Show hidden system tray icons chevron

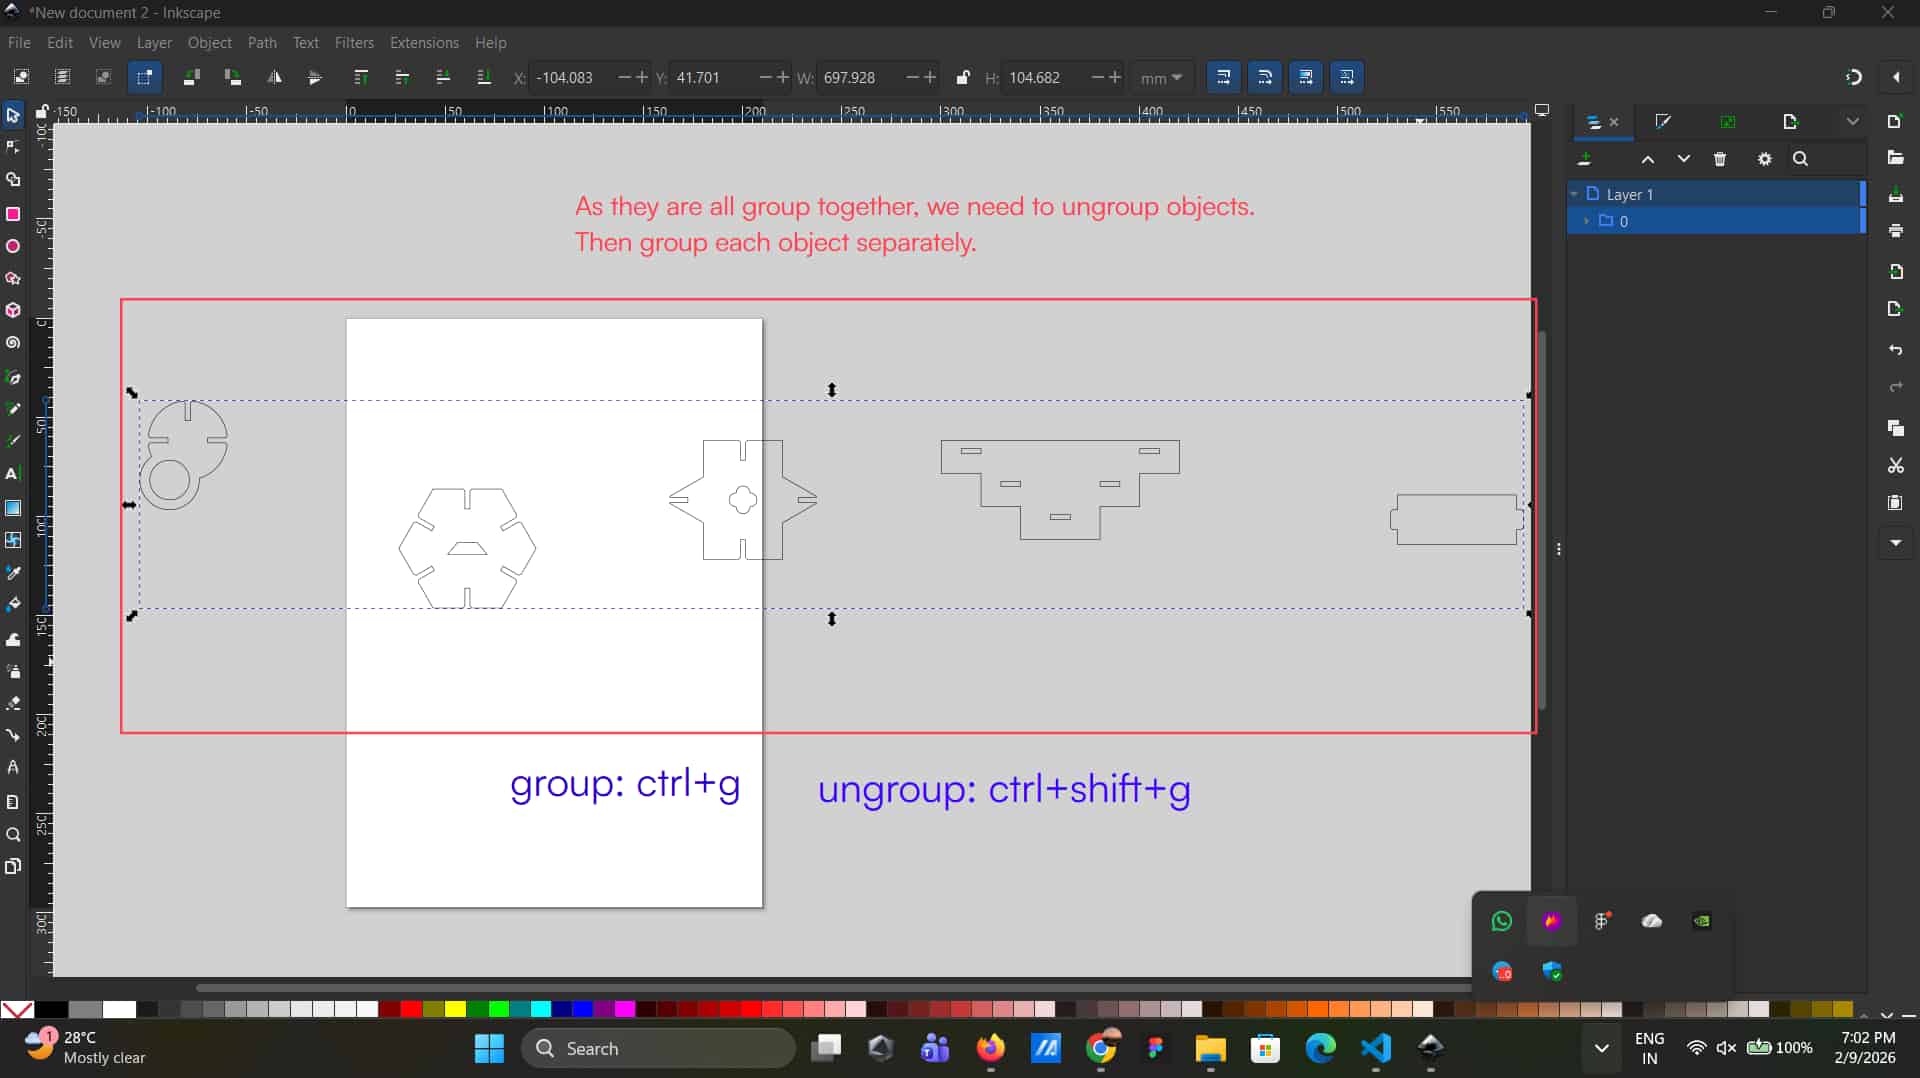1601,1048
